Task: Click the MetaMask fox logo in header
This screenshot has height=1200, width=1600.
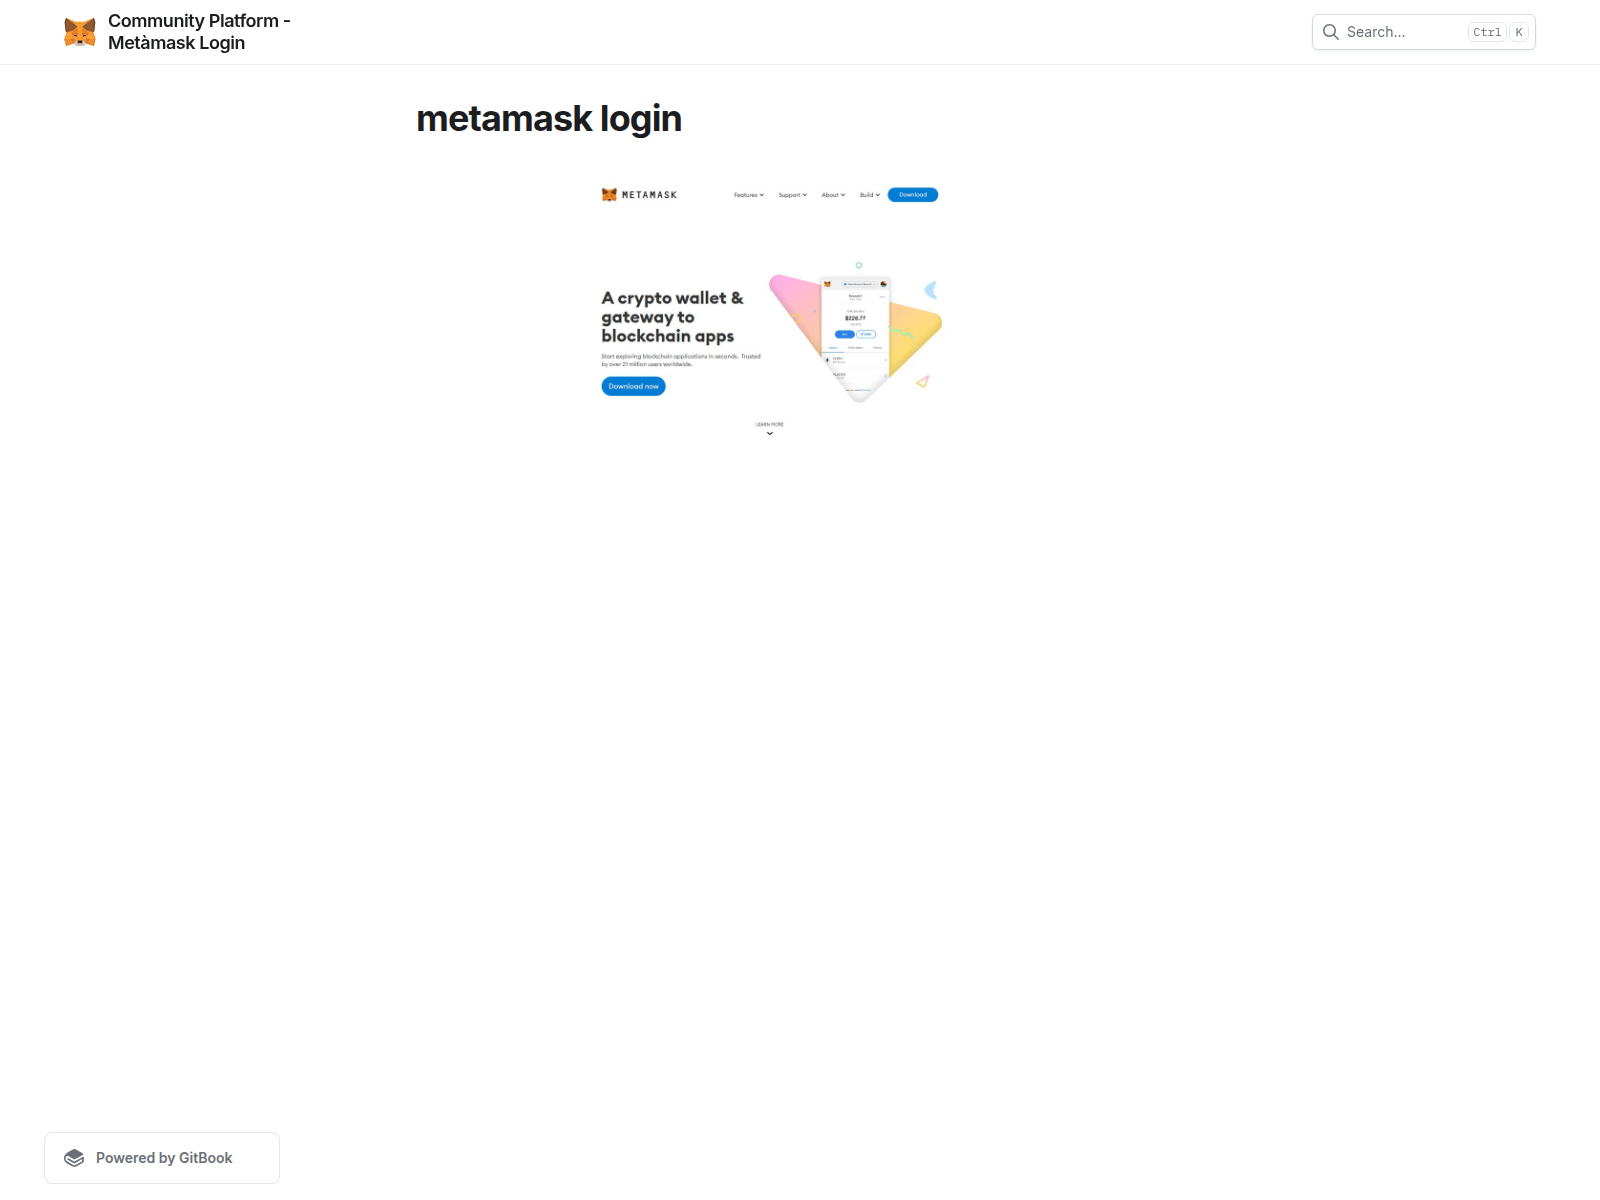Action: coord(80,32)
